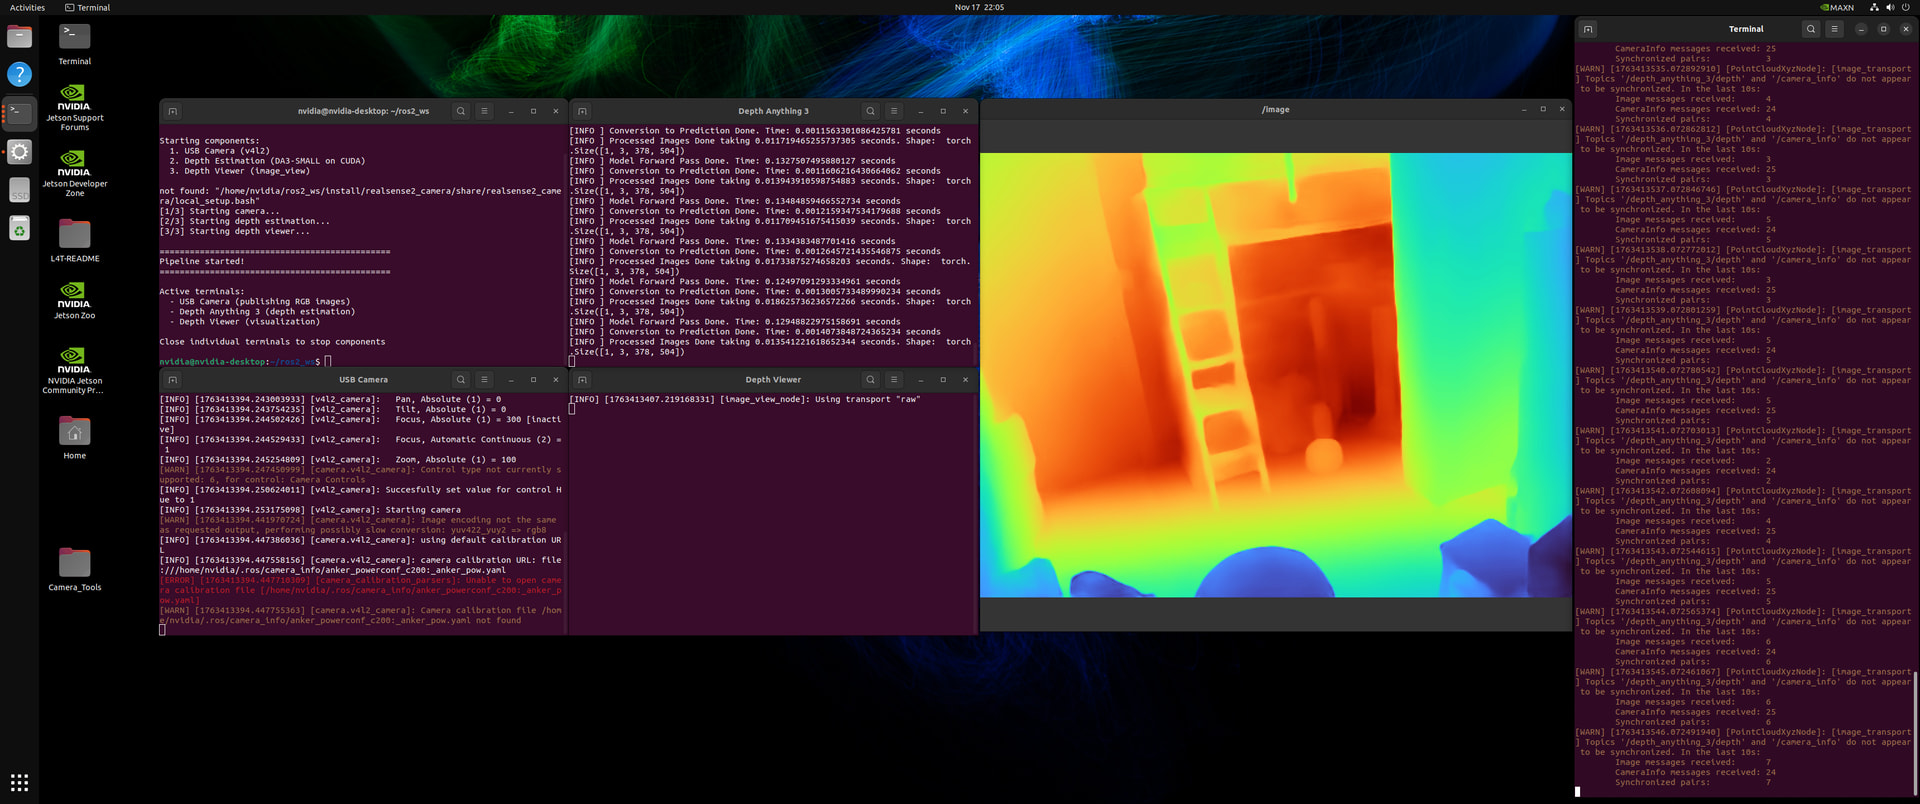Select the Jetson Zoo desktop icon
This screenshot has height=804, width=1920.
coord(74,301)
